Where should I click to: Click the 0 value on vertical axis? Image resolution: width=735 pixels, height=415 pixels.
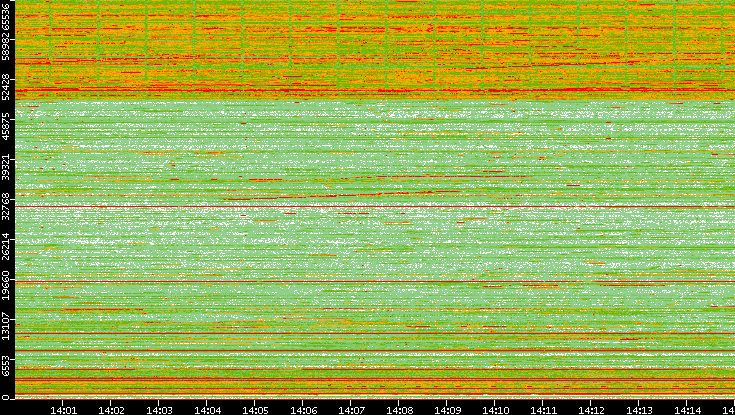click(5, 398)
